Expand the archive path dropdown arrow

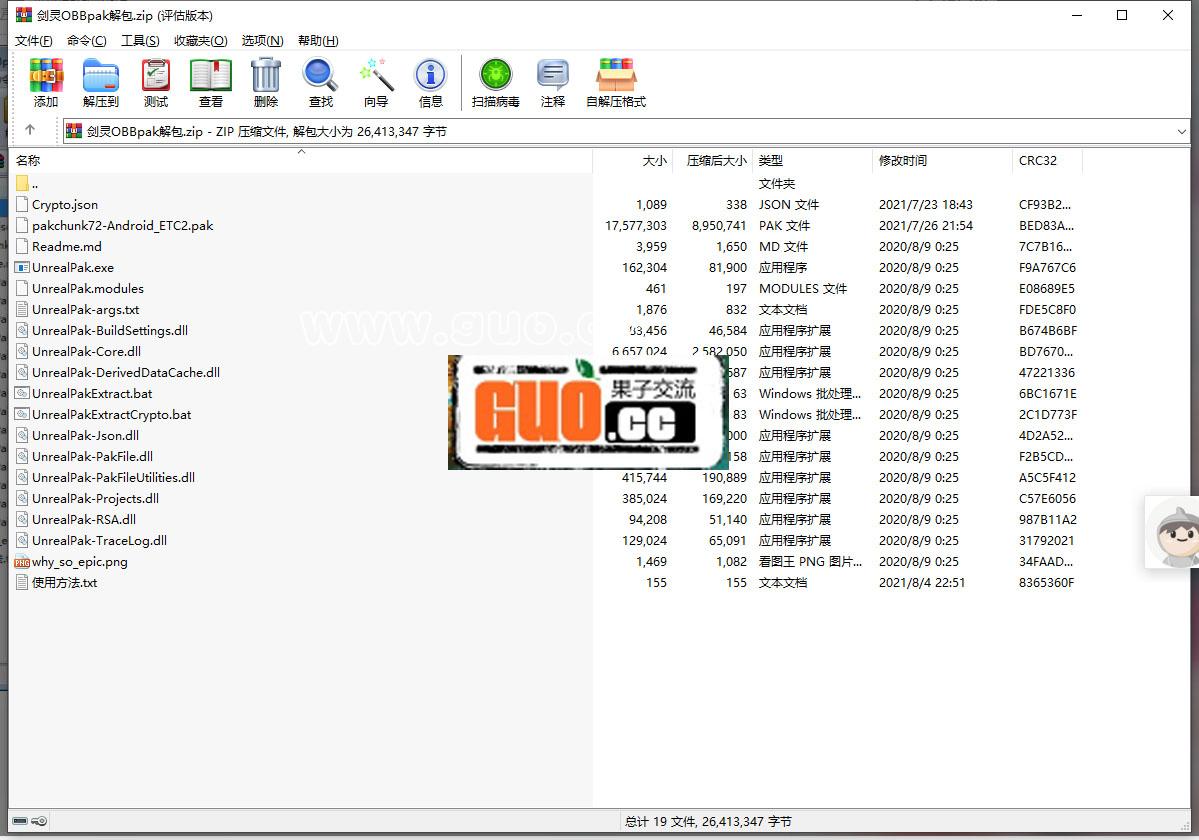1182,131
